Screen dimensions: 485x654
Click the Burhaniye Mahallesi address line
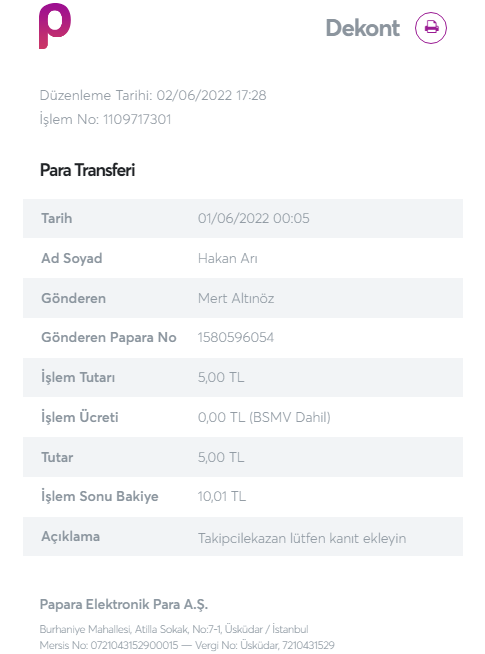click(174, 629)
